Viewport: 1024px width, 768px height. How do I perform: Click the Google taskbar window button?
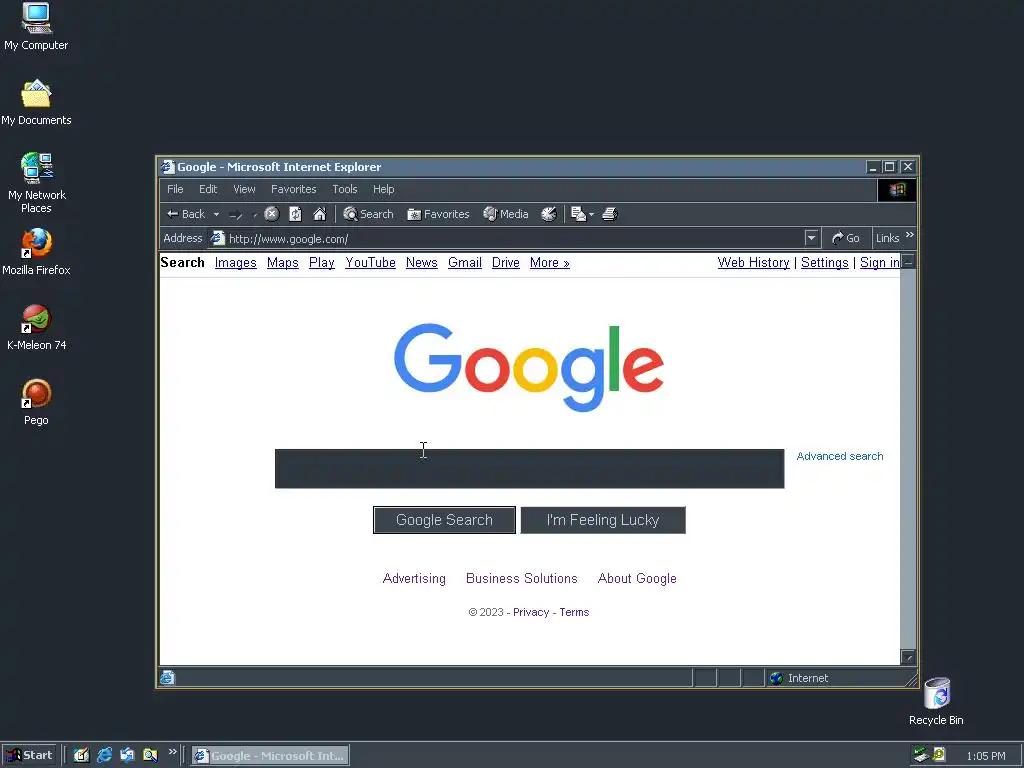point(270,756)
